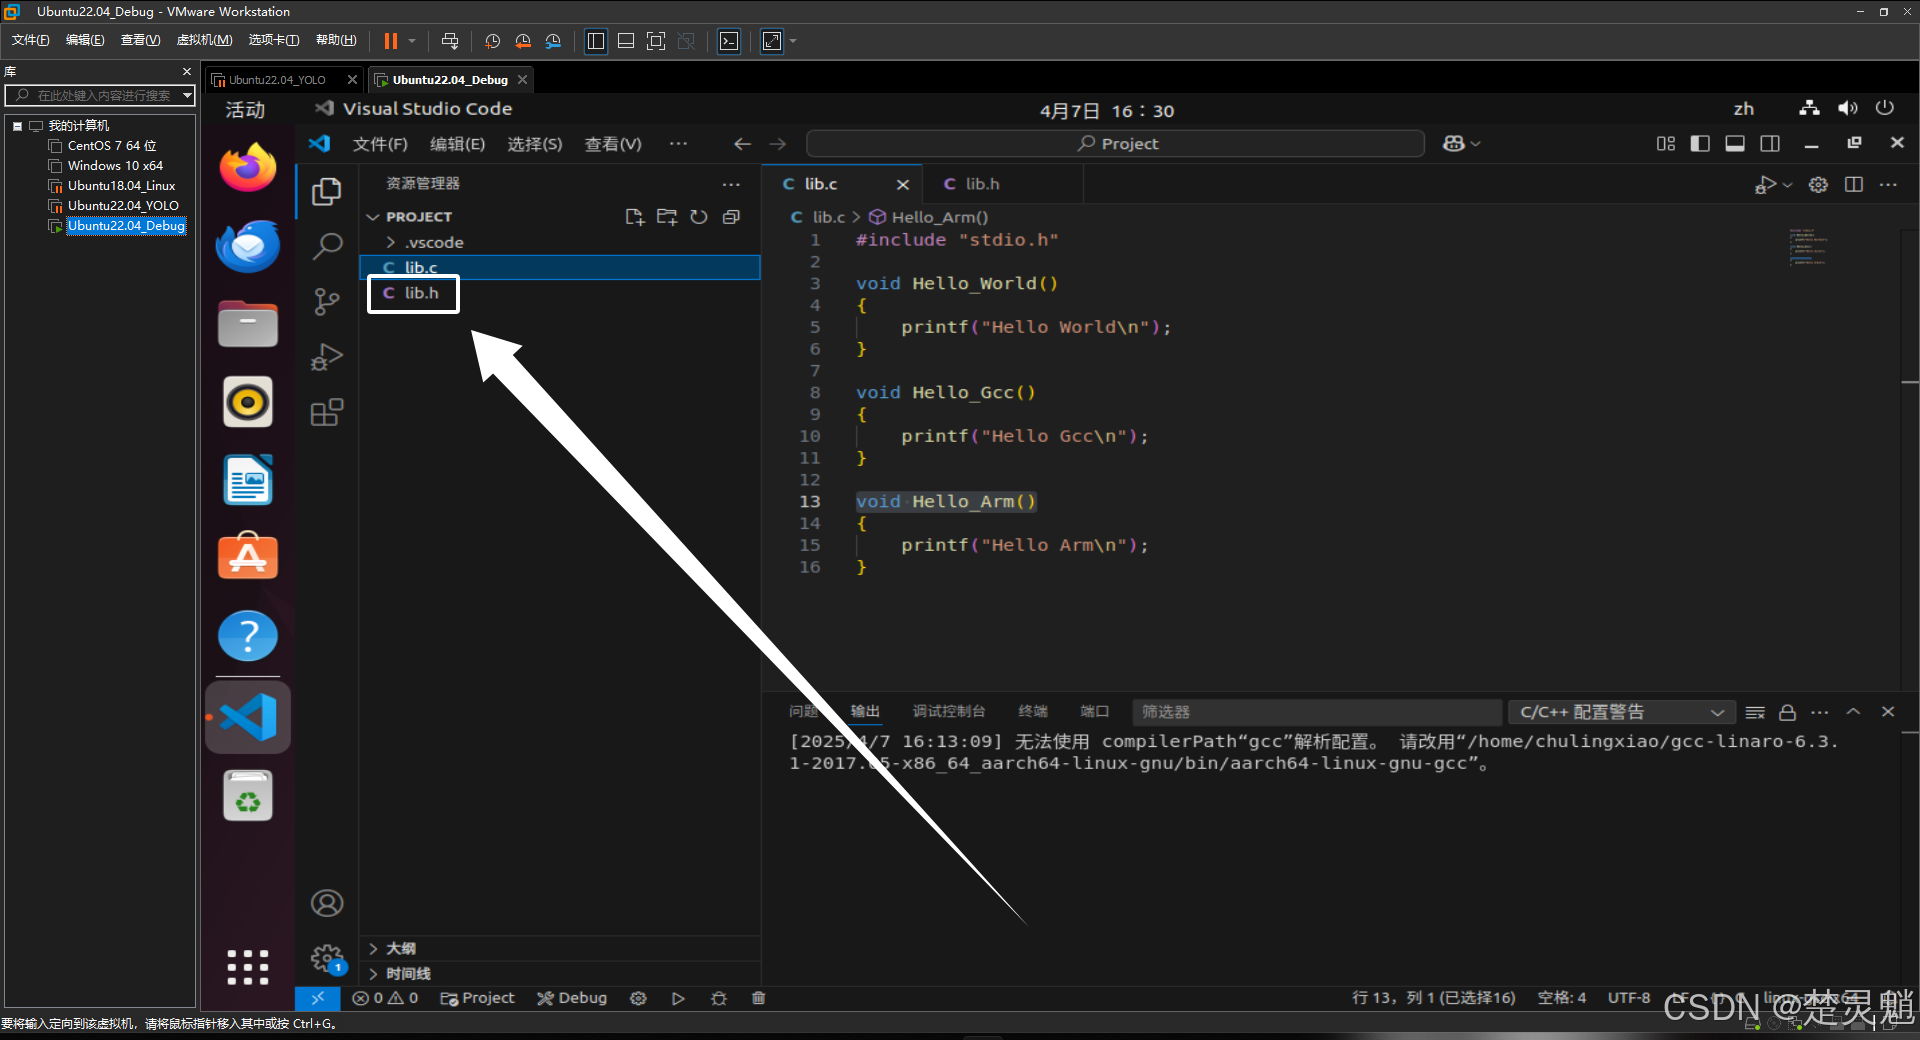Refresh the explorer file list

[699, 217]
